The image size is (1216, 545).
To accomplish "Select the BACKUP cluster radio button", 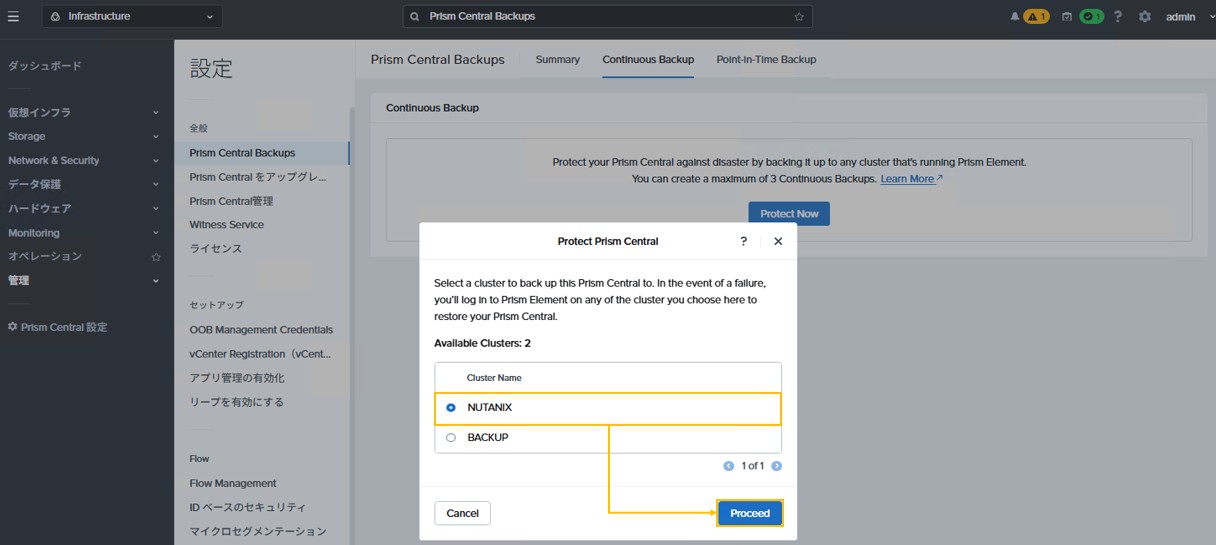I will [451, 438].
